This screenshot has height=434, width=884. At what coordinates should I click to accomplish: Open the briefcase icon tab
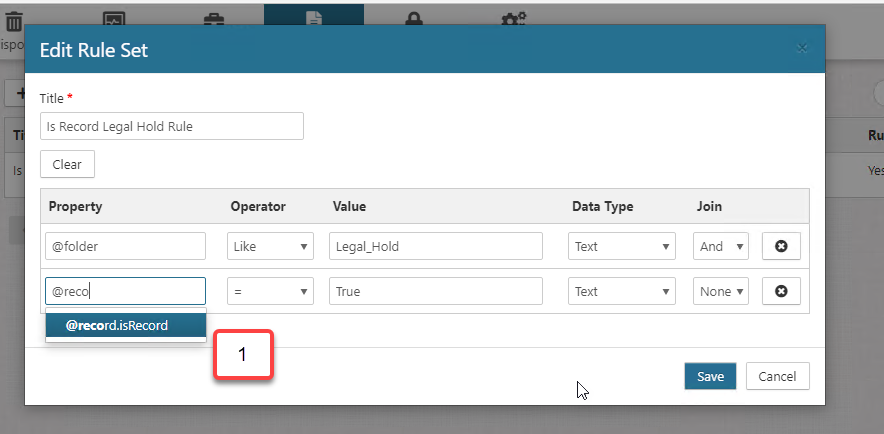[x=213, y=20]
